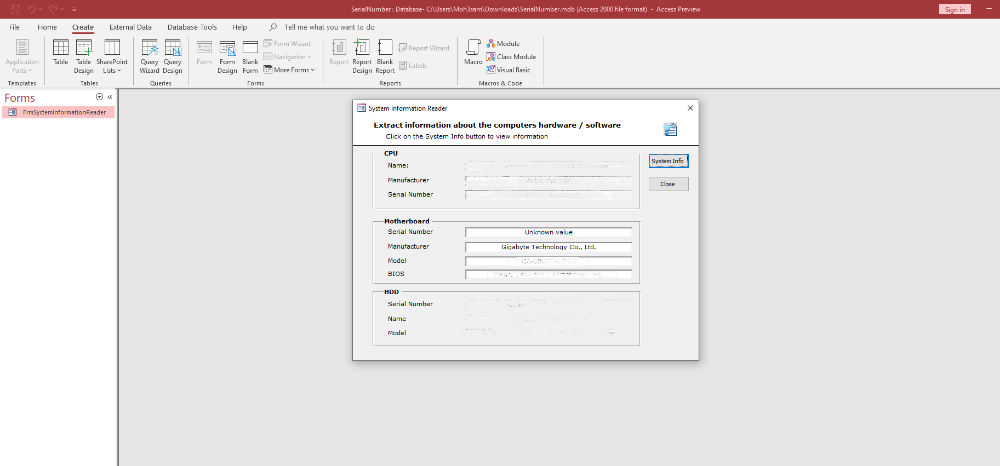Open Report Design view
Image resolution: width=1000 pixels, height=466 pixels.
[362, 56]
